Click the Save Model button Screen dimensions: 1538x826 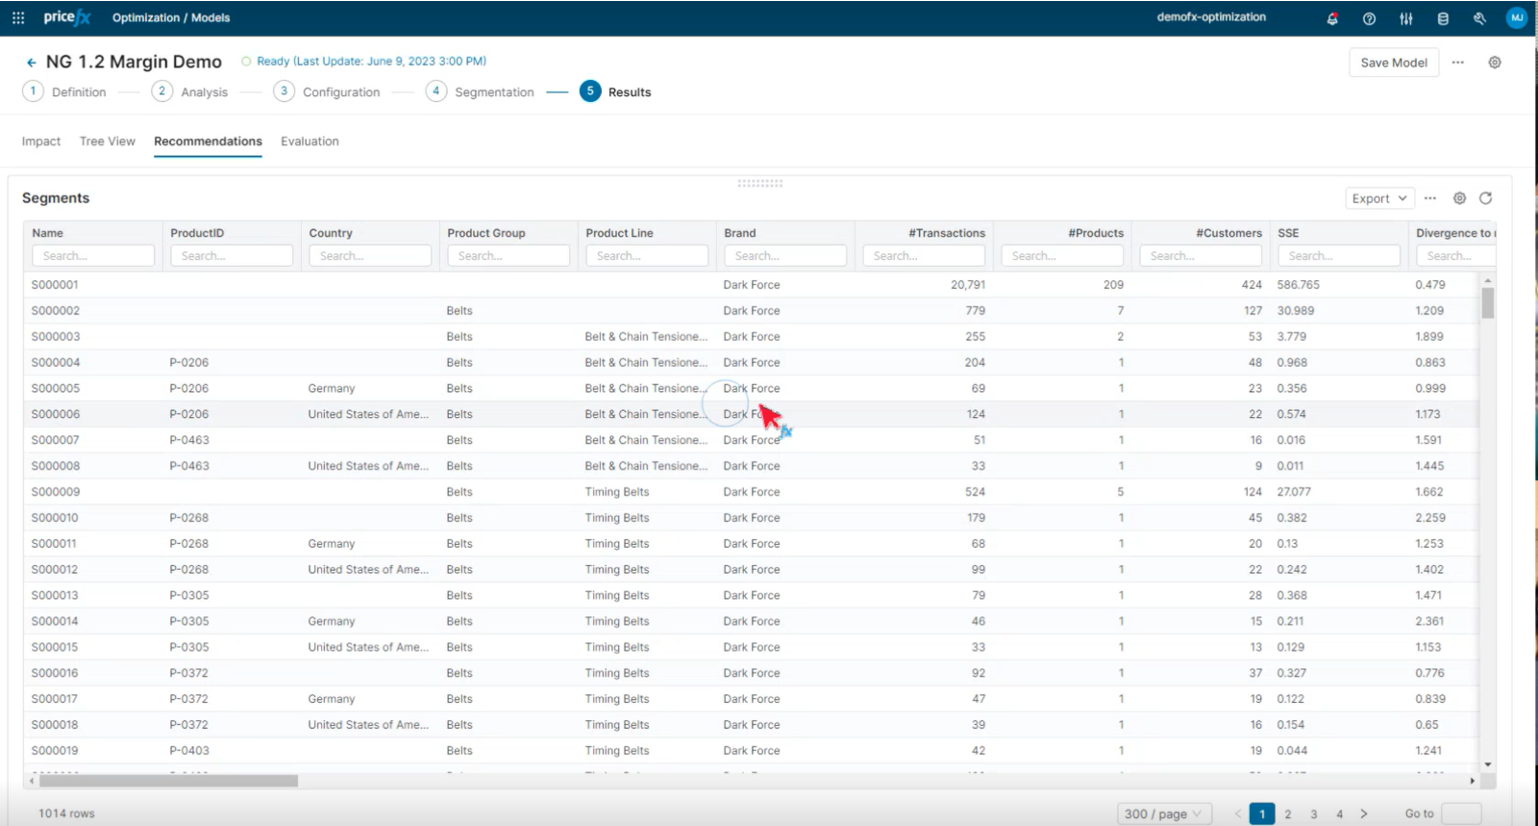point(1393,62)
